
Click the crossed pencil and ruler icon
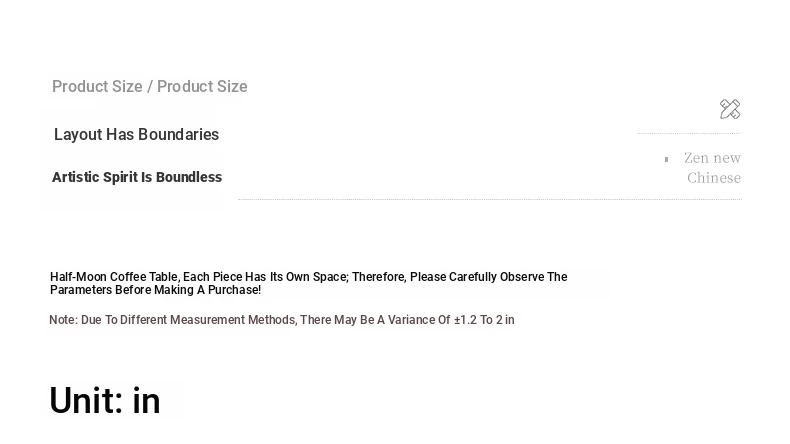point(730,109)
